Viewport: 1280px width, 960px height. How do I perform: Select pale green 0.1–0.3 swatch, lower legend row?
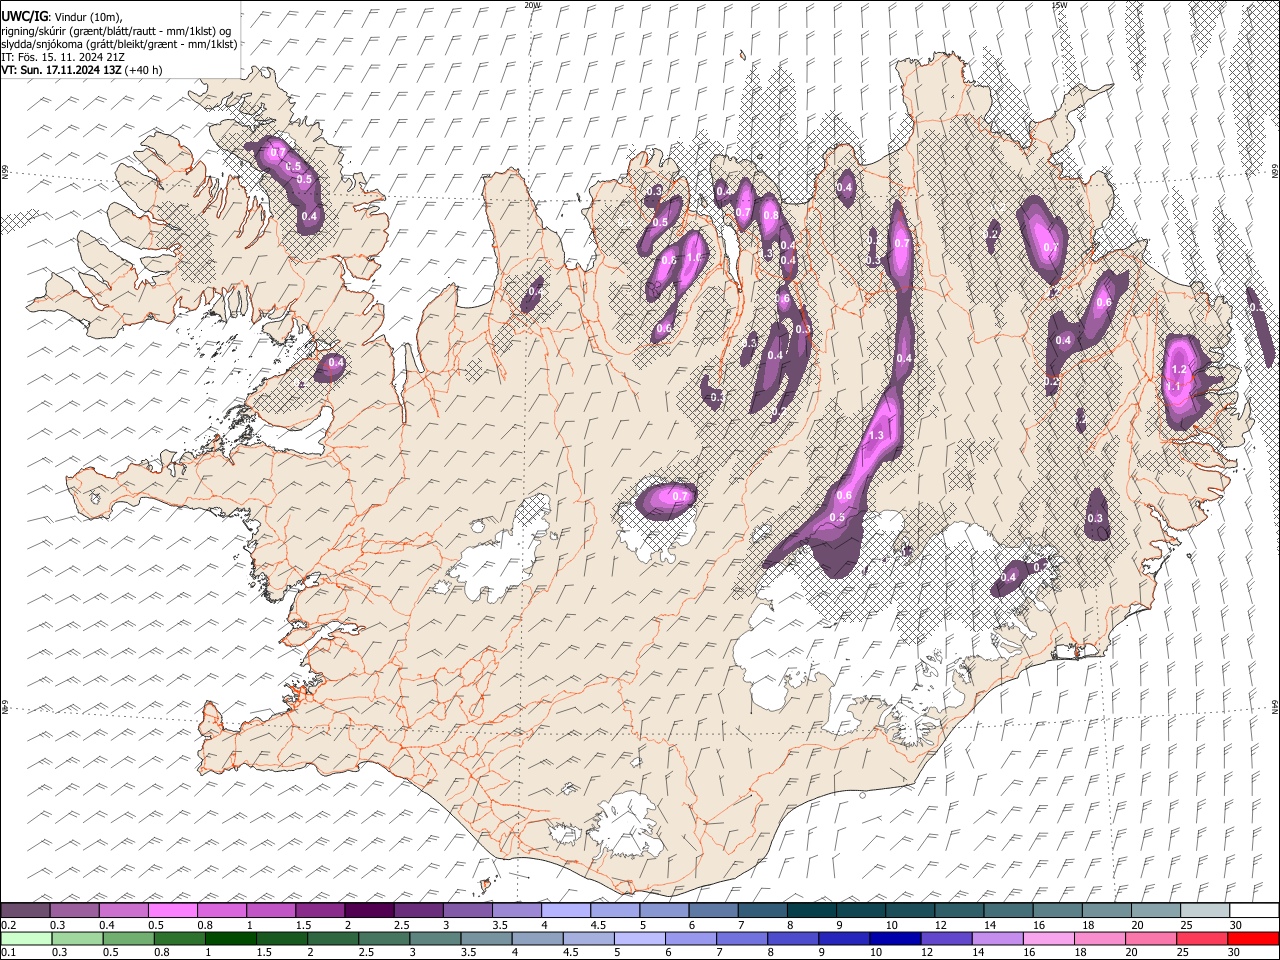pyautogui.click(x=25, y=938)
